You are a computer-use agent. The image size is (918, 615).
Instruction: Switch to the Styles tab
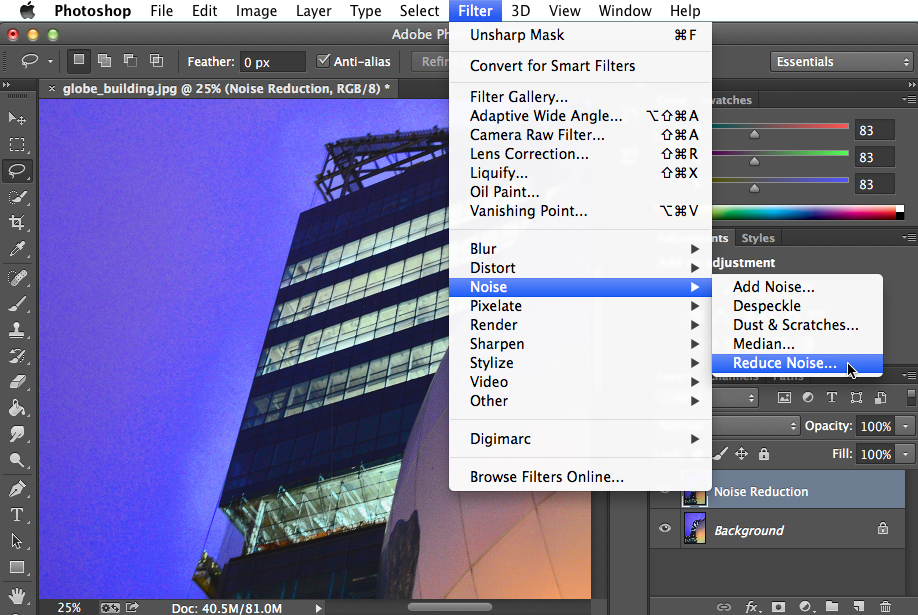[758, 238]
